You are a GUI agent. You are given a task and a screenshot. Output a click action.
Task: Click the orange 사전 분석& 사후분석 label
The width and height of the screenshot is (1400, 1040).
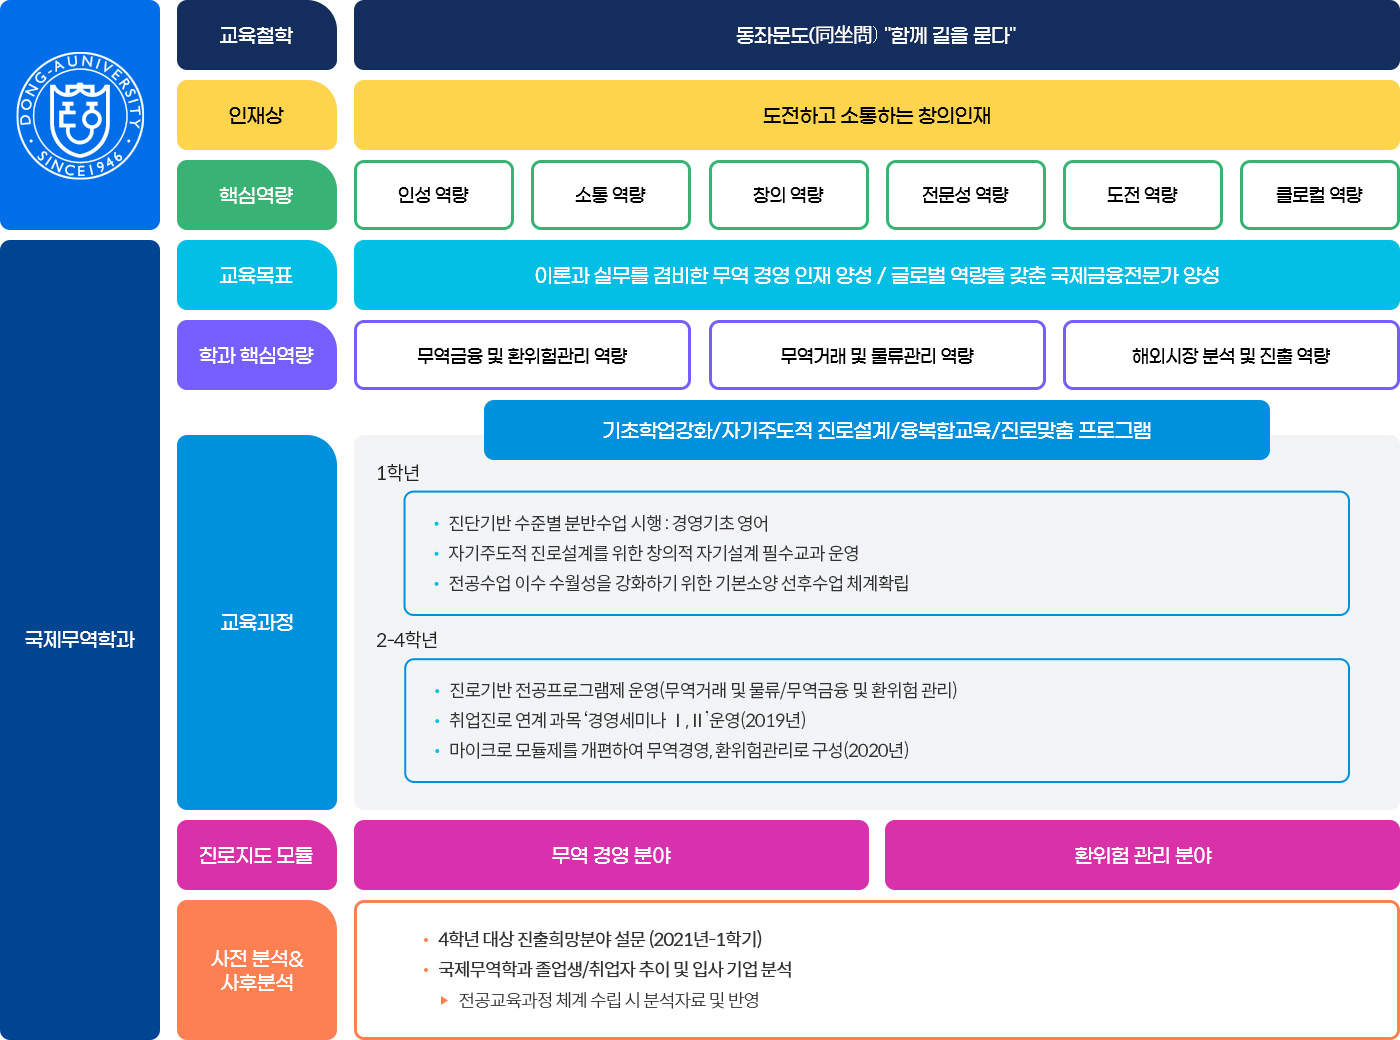256,970
